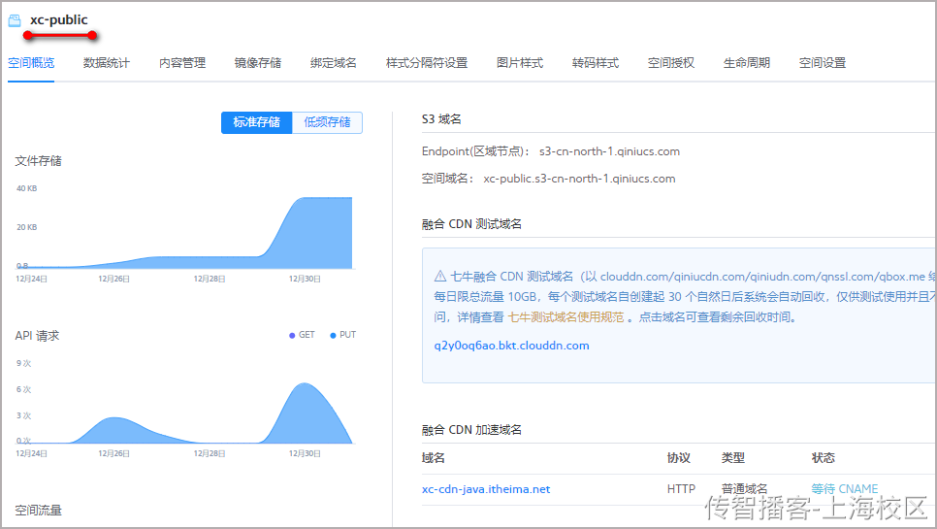Go to the 转码样式 tab
937x529 pixels.
[x=595, y=63]
